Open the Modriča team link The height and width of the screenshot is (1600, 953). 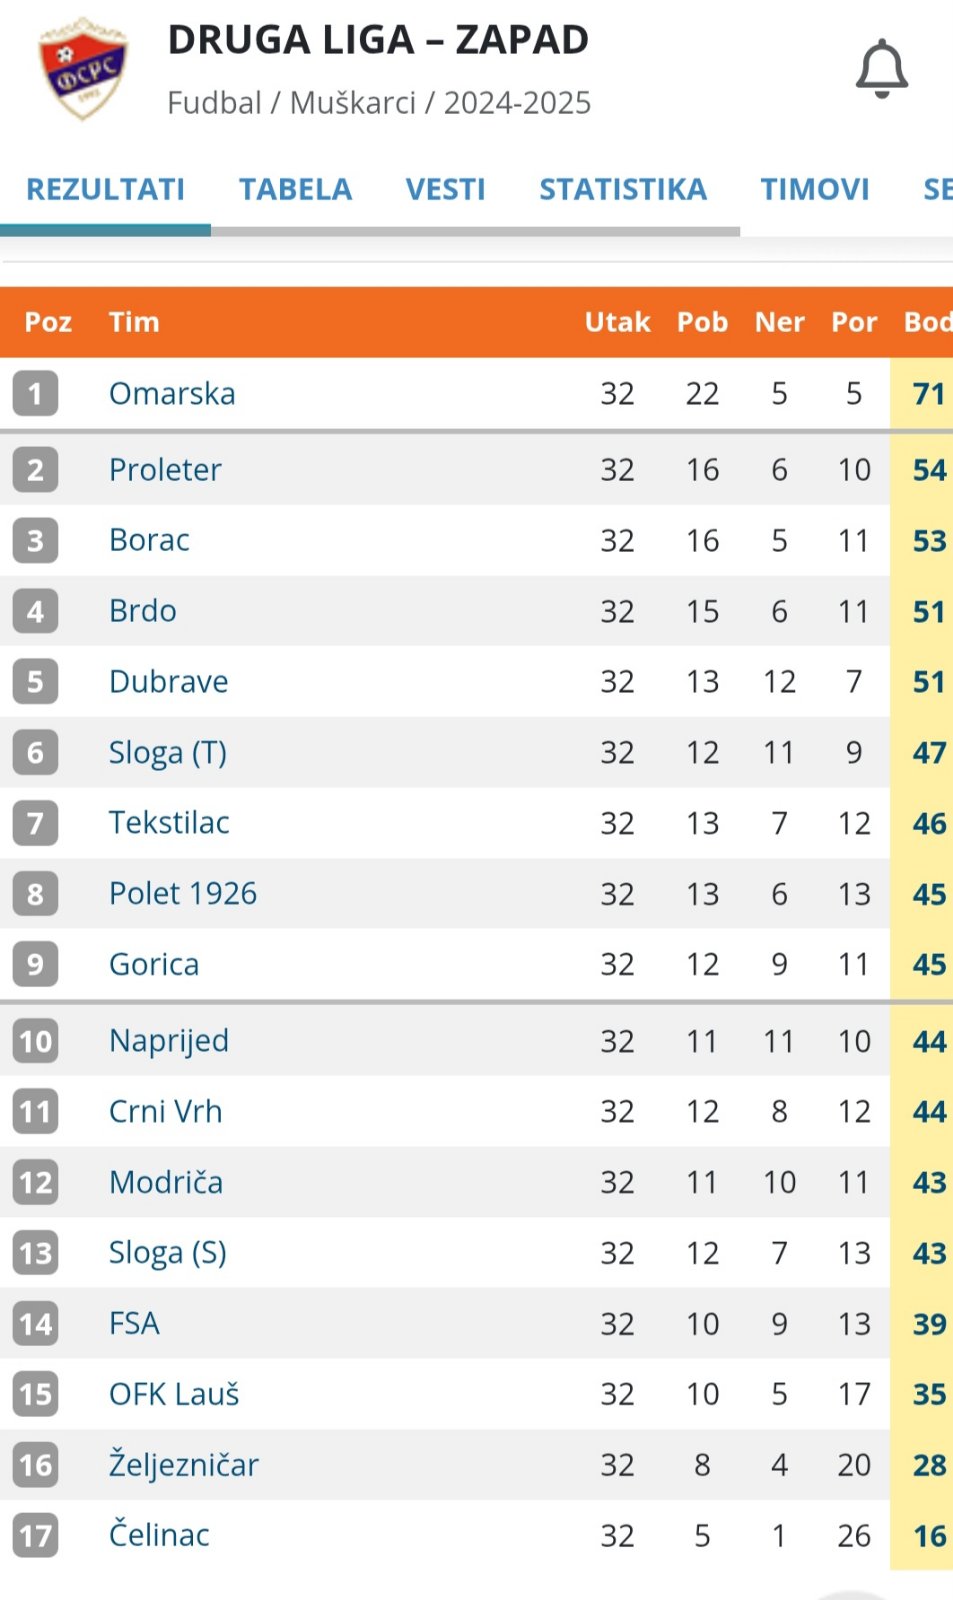tap(166, 1182)
